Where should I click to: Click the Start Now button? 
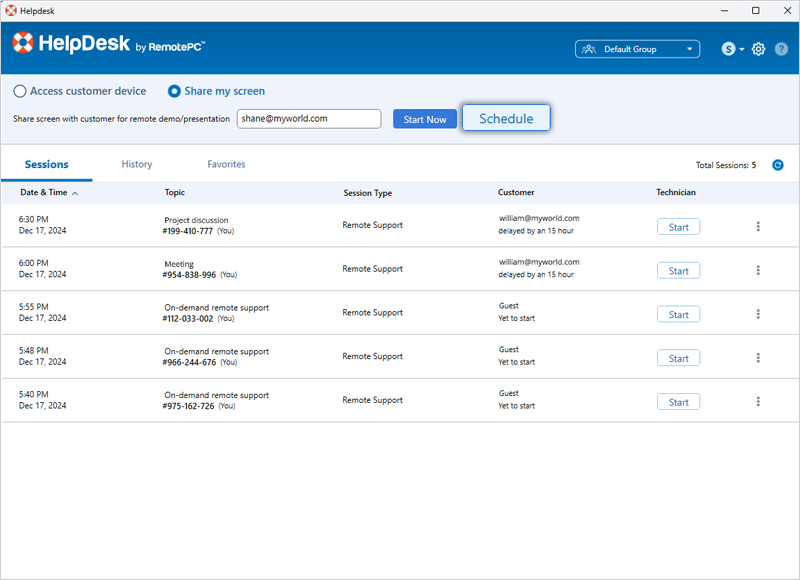[424, 119]
